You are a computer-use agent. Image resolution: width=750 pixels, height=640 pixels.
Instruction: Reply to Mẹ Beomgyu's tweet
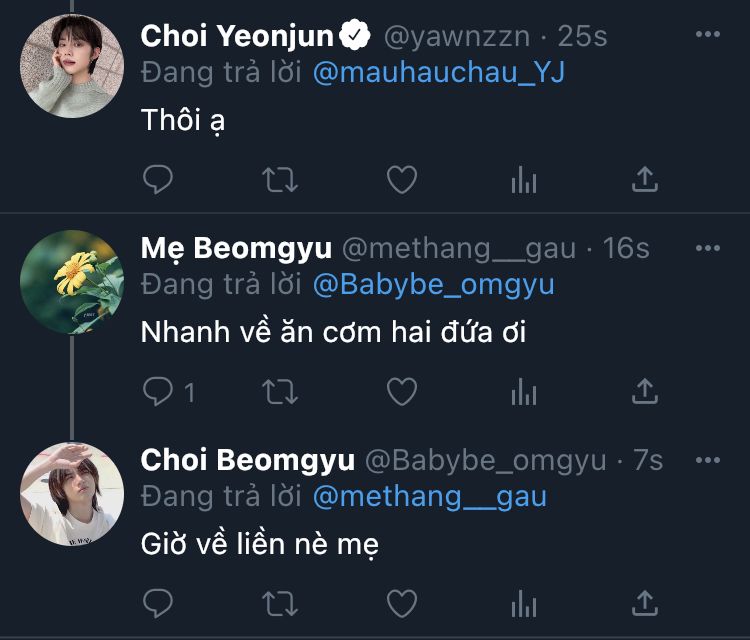pyautogui.click(x=158, y=392)
